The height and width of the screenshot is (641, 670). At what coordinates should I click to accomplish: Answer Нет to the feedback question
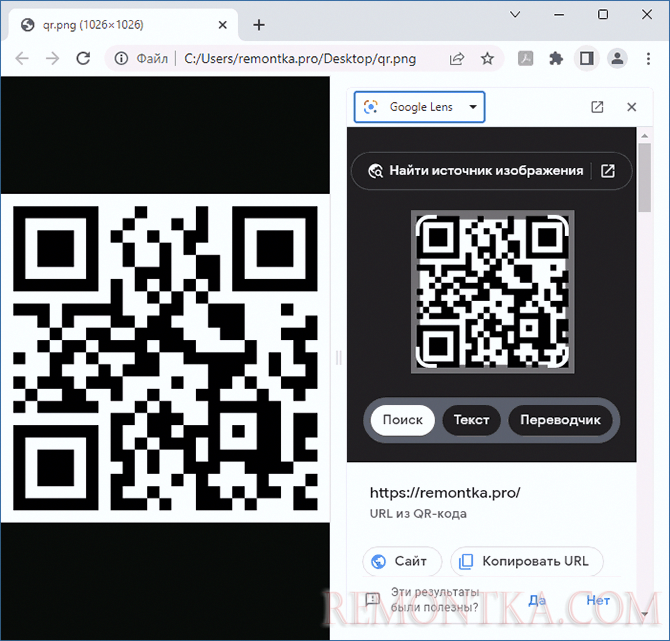[x=598, y=600]
